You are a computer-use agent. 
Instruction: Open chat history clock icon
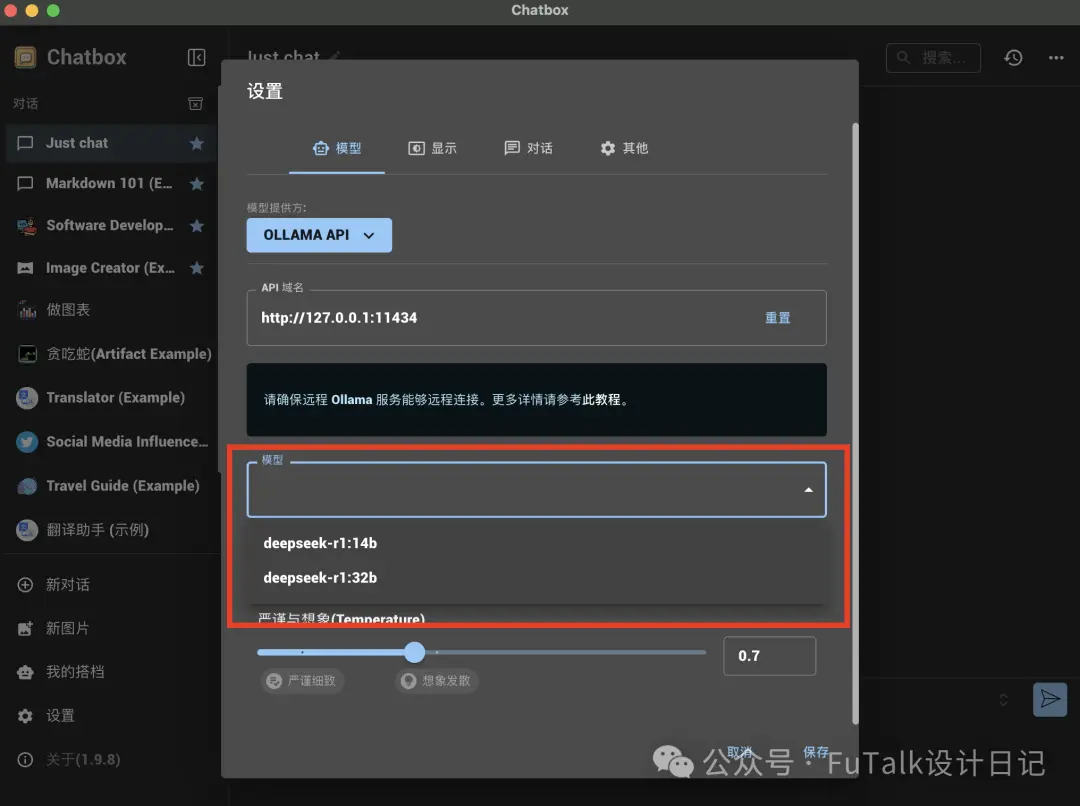coord(1012,58)
